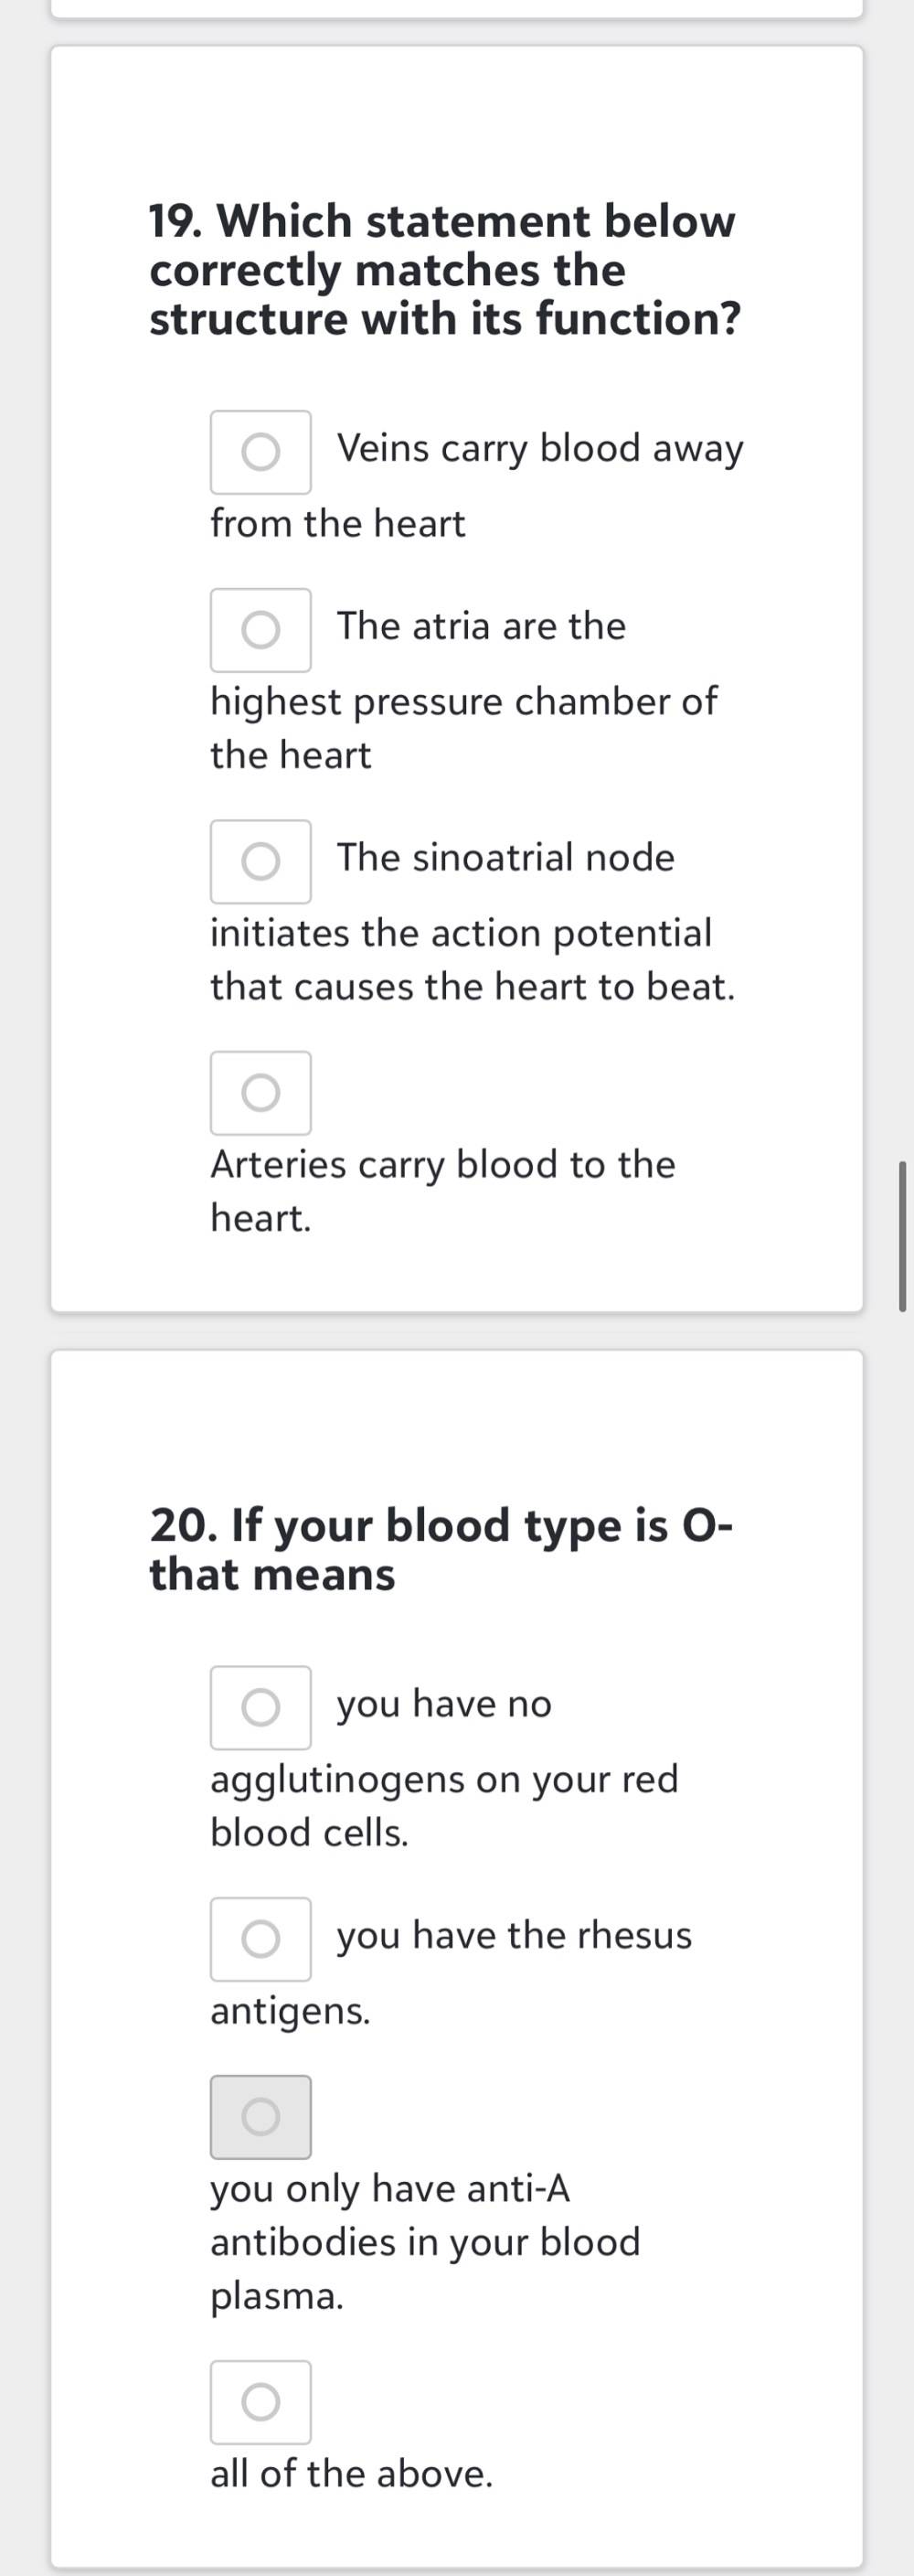Click the vertical scrollbar thumb on the right edge
This screenshot has width=914, height=2576.
click(903, 1236)
